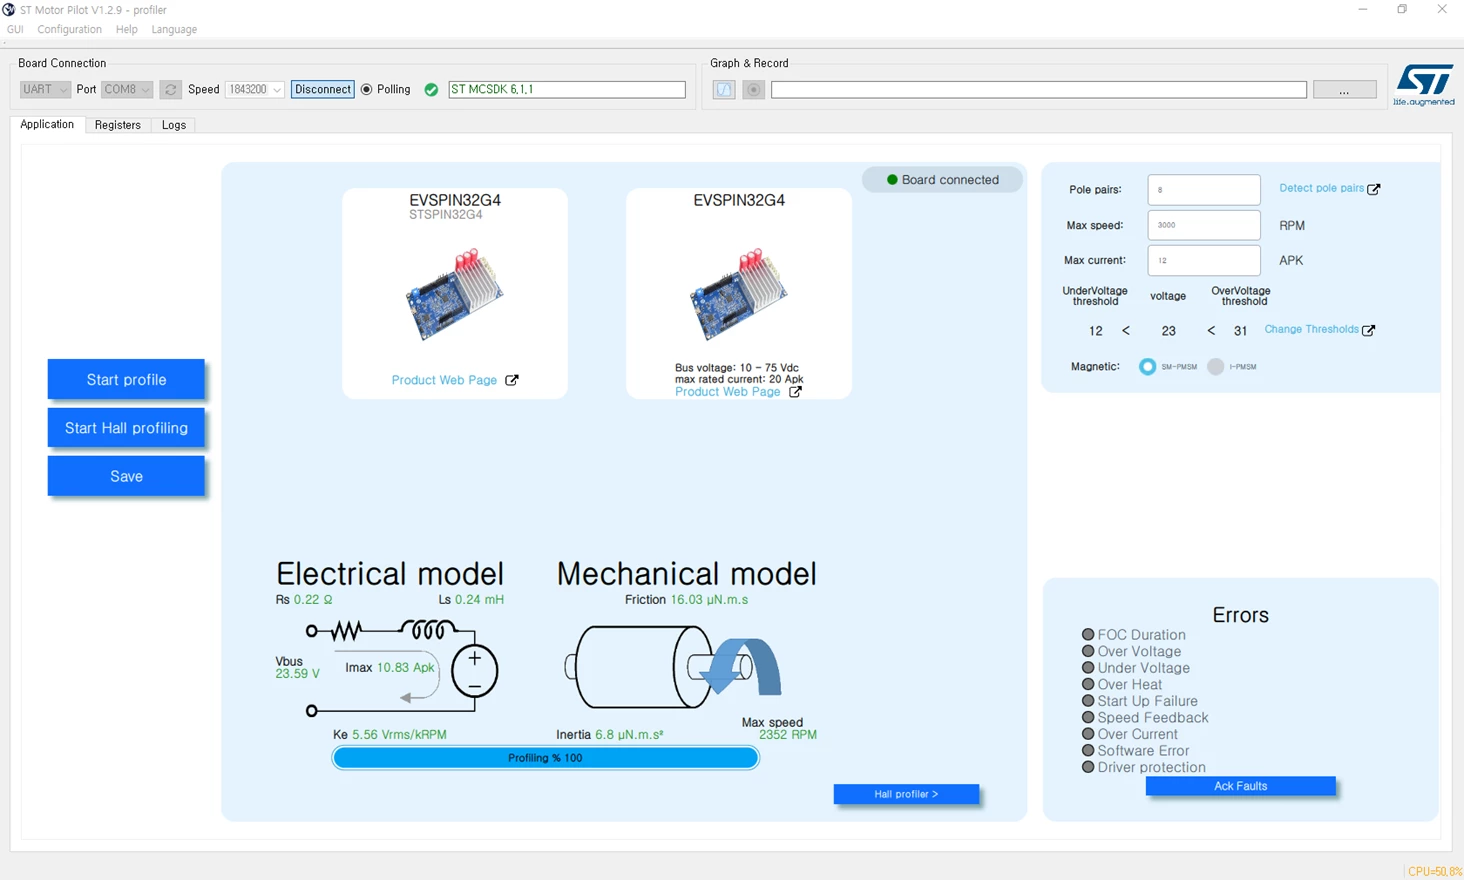Click the Pole pairs input field
The image size is (1464, 880).
tap(1204, 190)
